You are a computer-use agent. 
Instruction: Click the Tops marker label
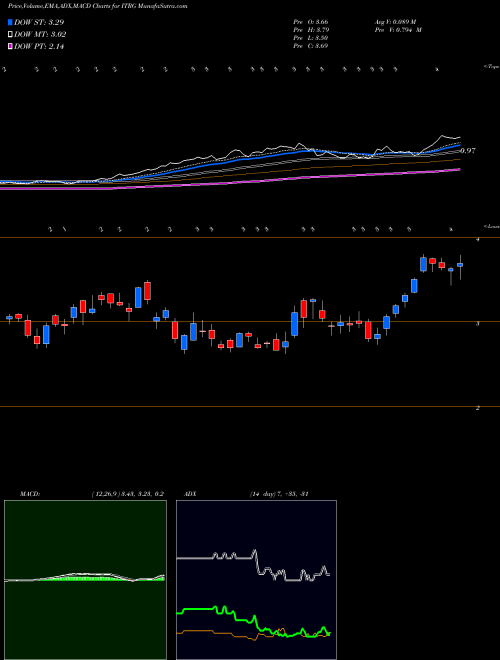click(x=492, y=67)
